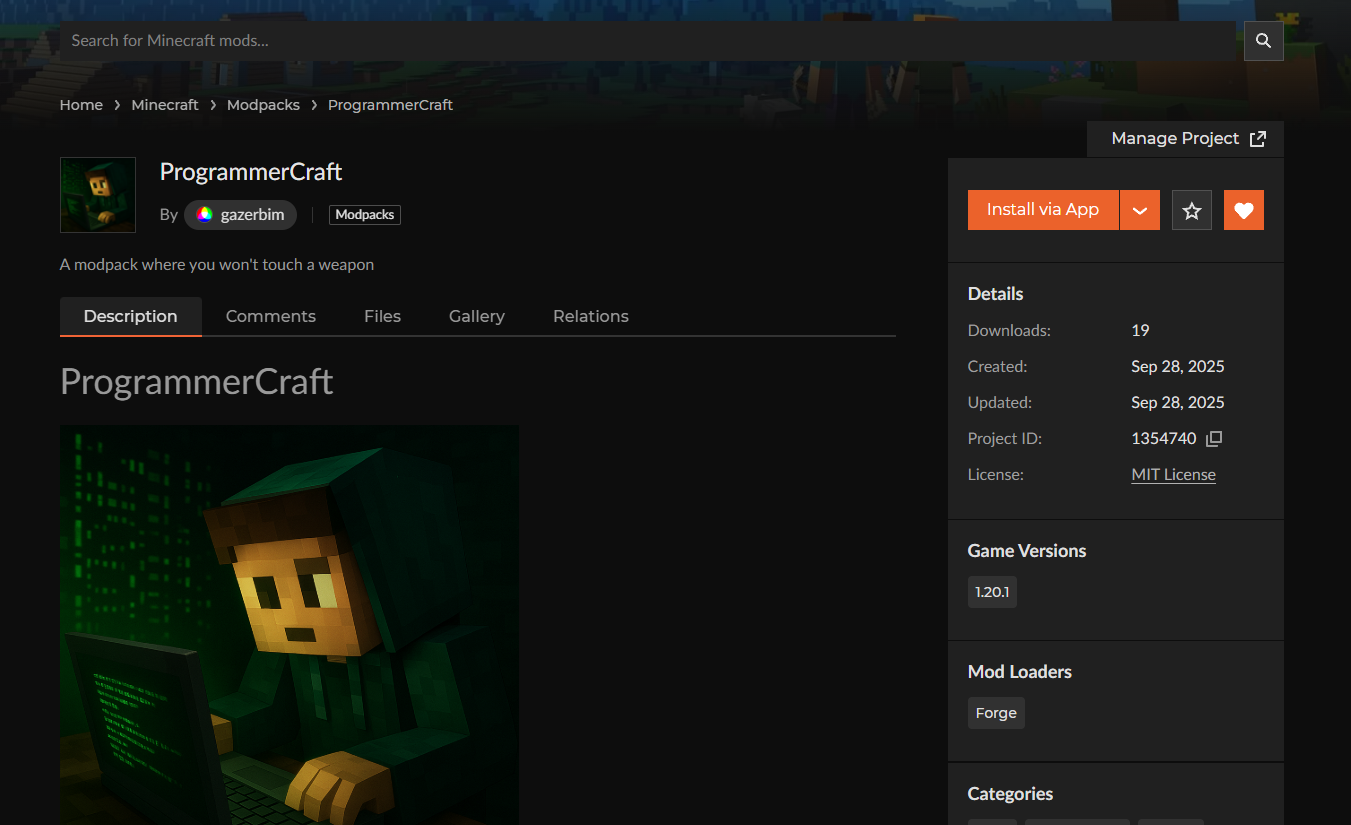Click gazerbim's rainbow avatar icon

(204, 215)
